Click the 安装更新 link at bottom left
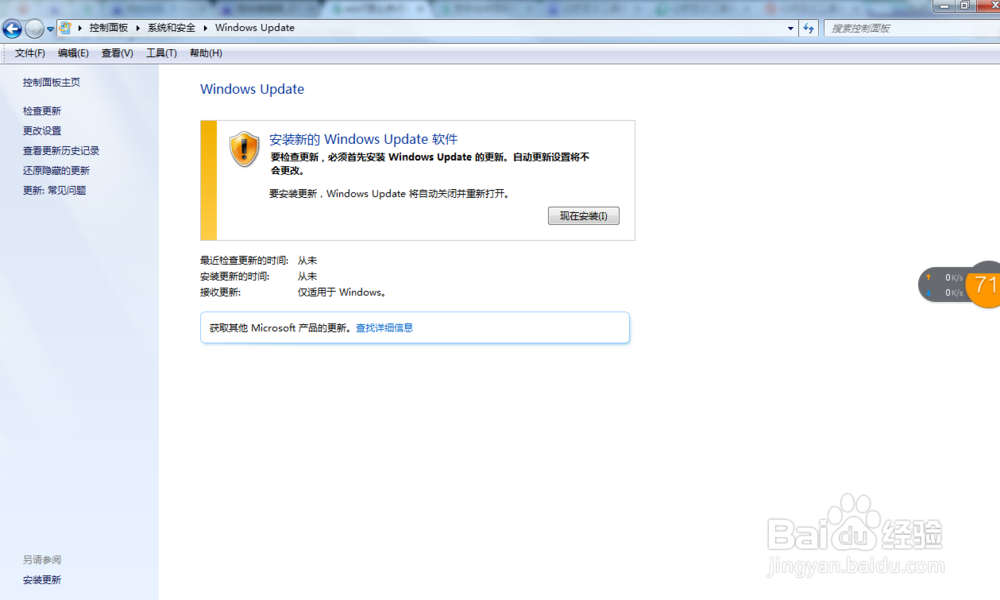The height and width of the screenshot is (600, 1000). click(x=42, y=580)
